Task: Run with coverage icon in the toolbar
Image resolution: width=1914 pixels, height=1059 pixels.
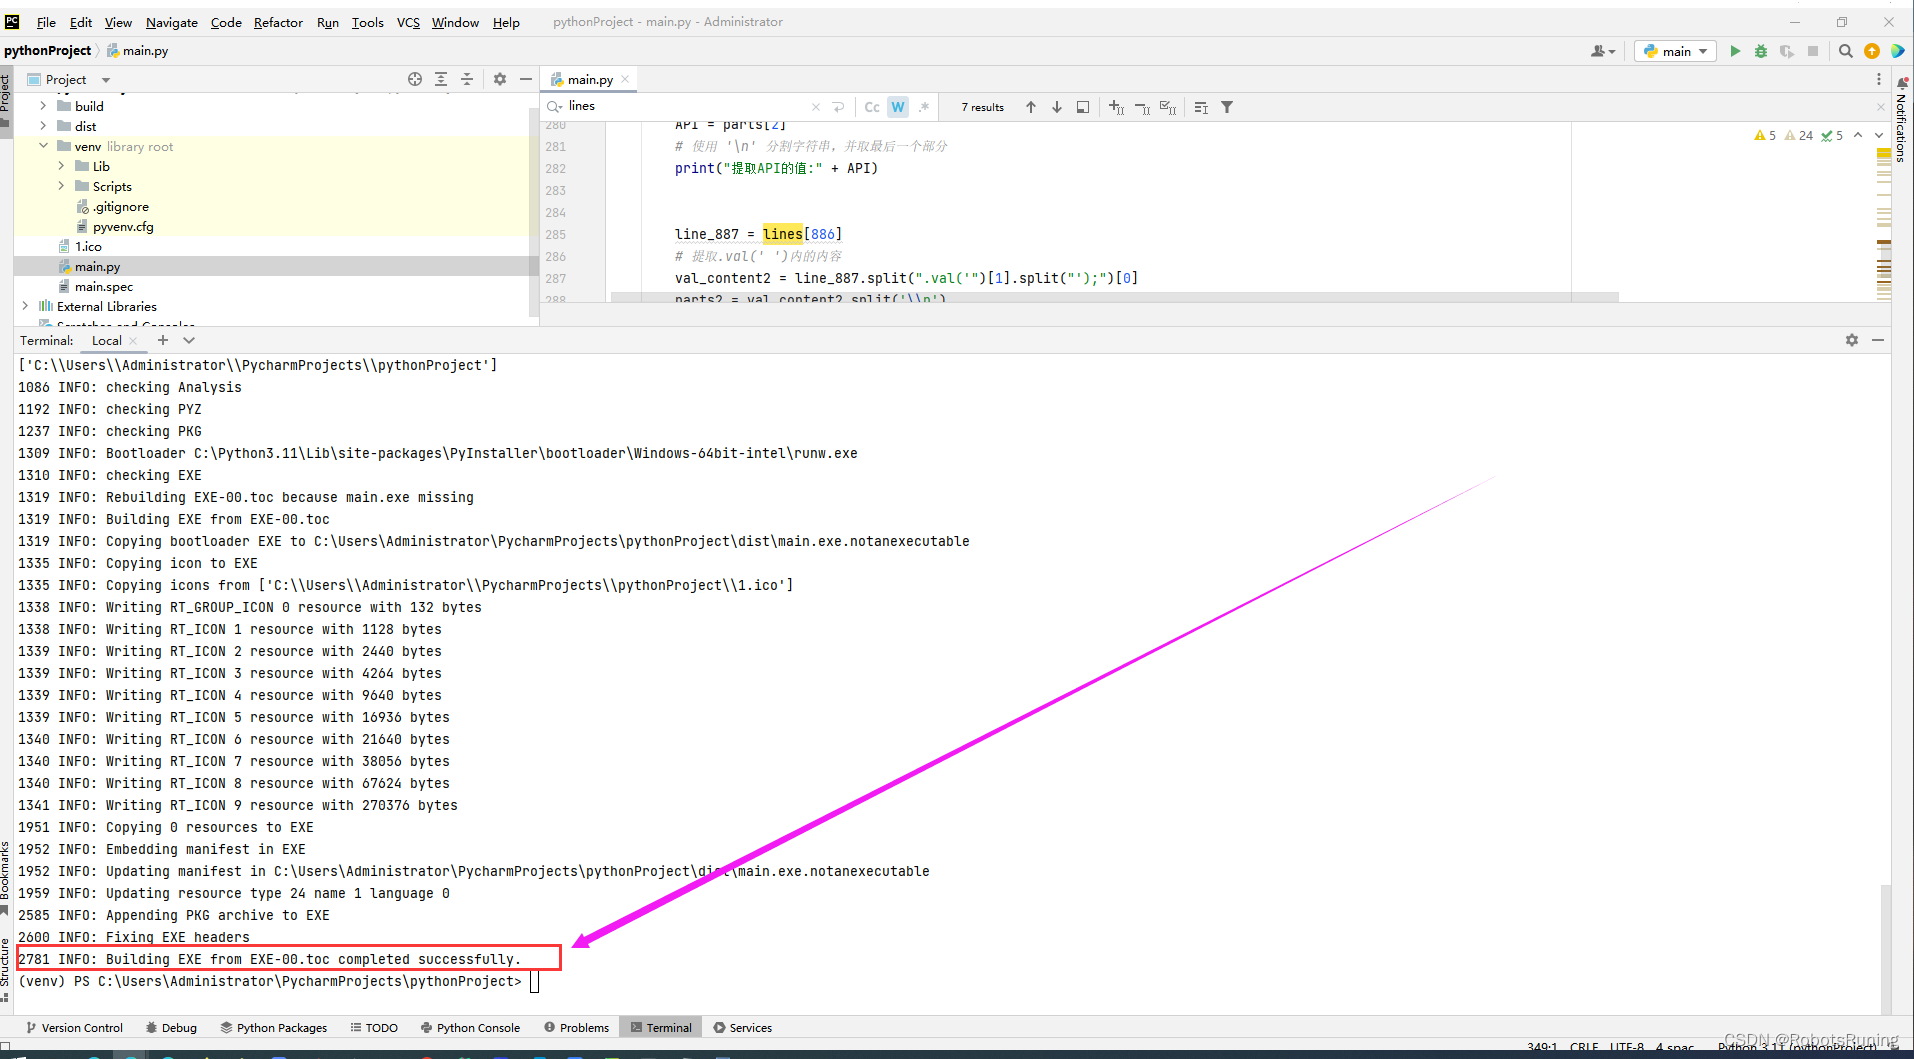Action: pos(1787,51)
